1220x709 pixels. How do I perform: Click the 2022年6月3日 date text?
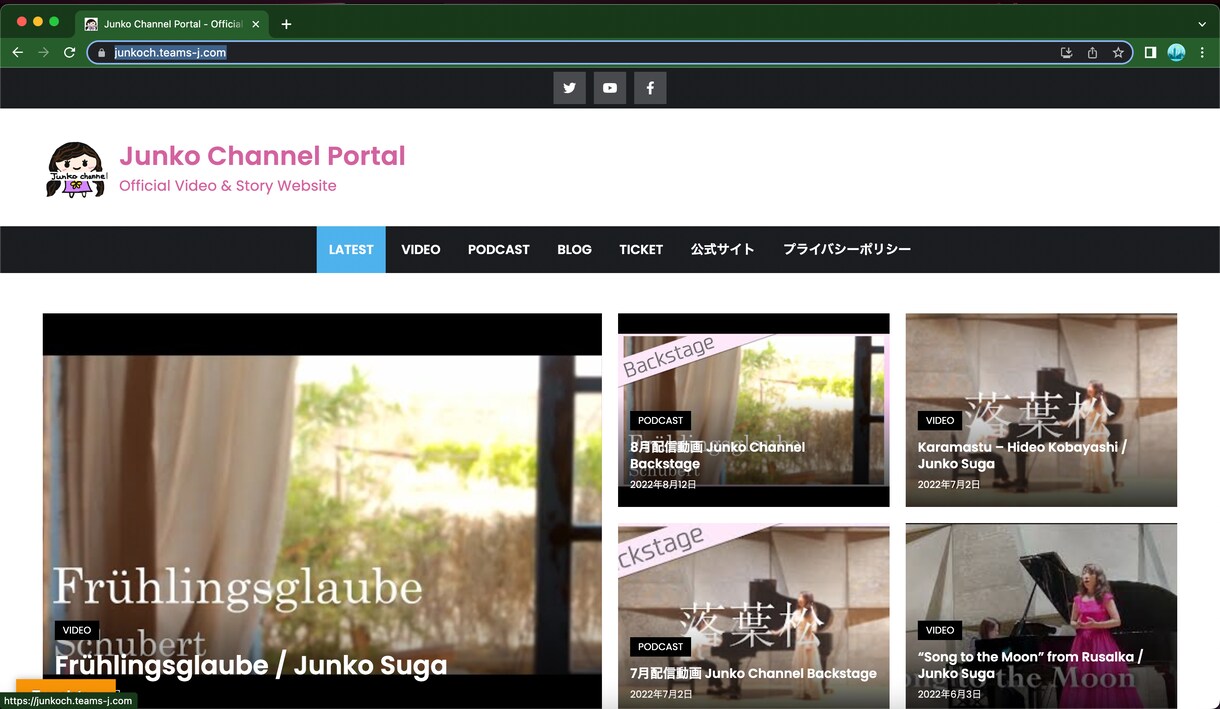949,694
